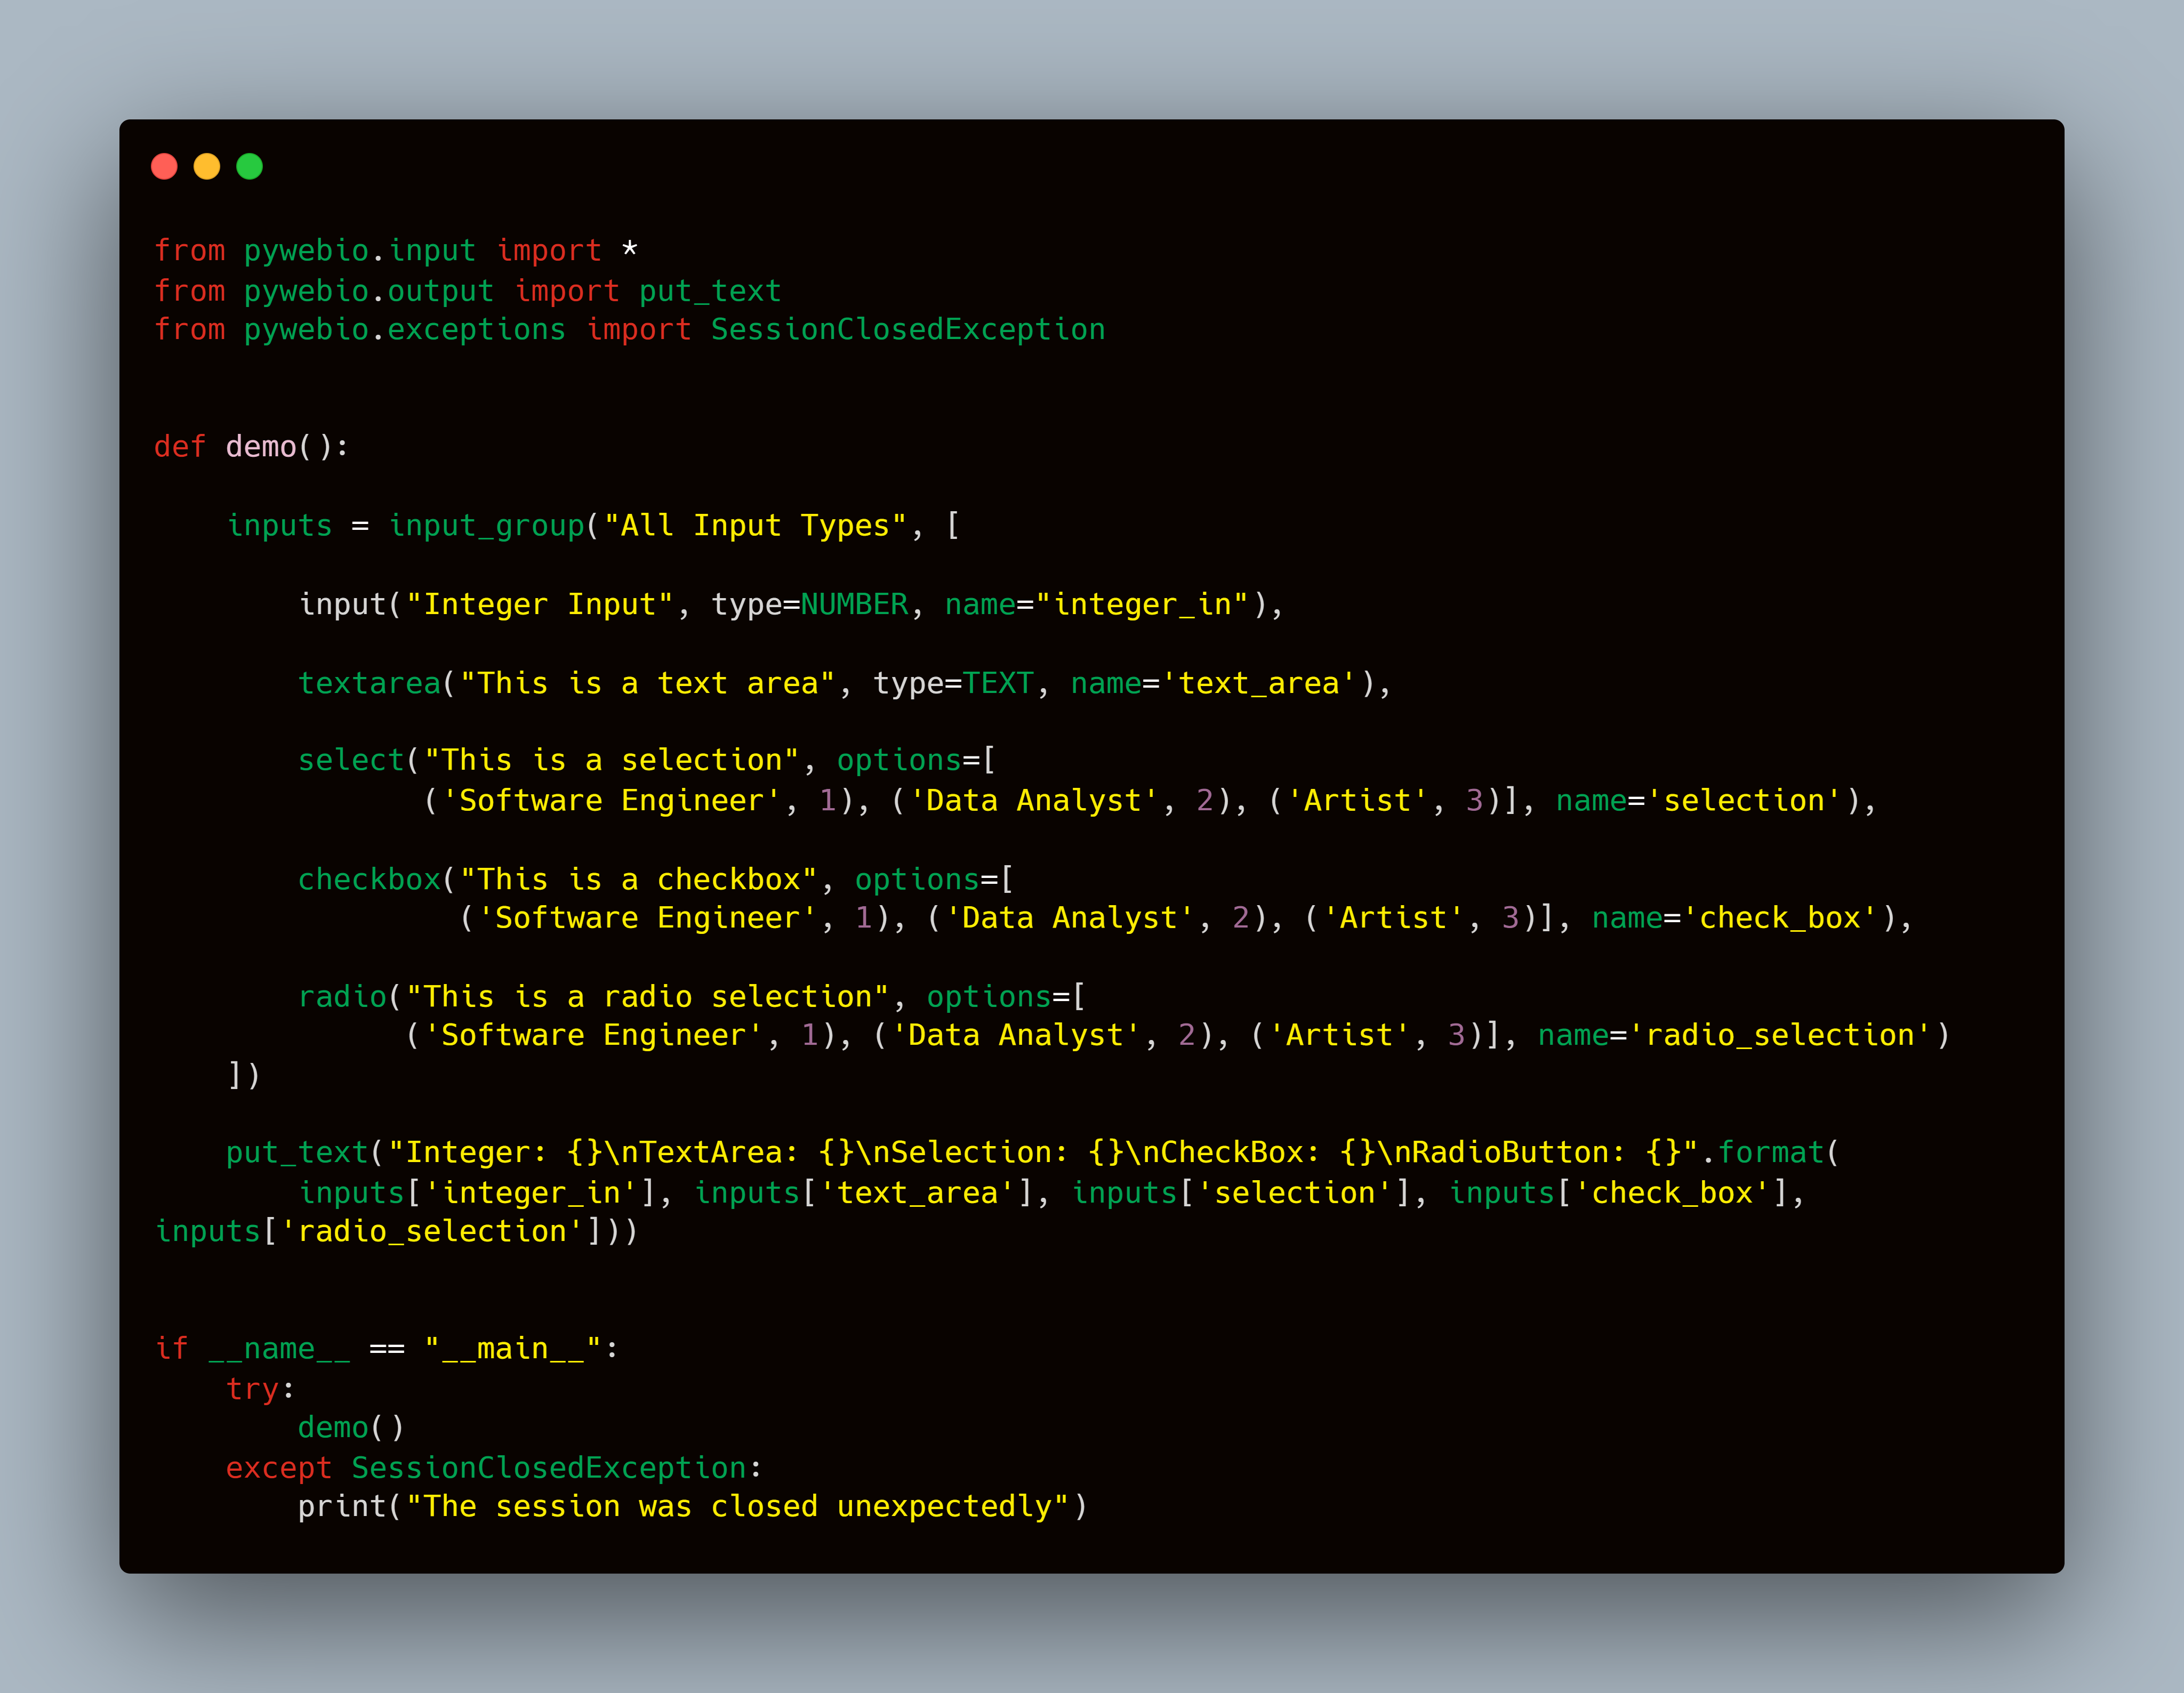
Task: Click the string "This is a radio selection"
Action: pos(647,997)
